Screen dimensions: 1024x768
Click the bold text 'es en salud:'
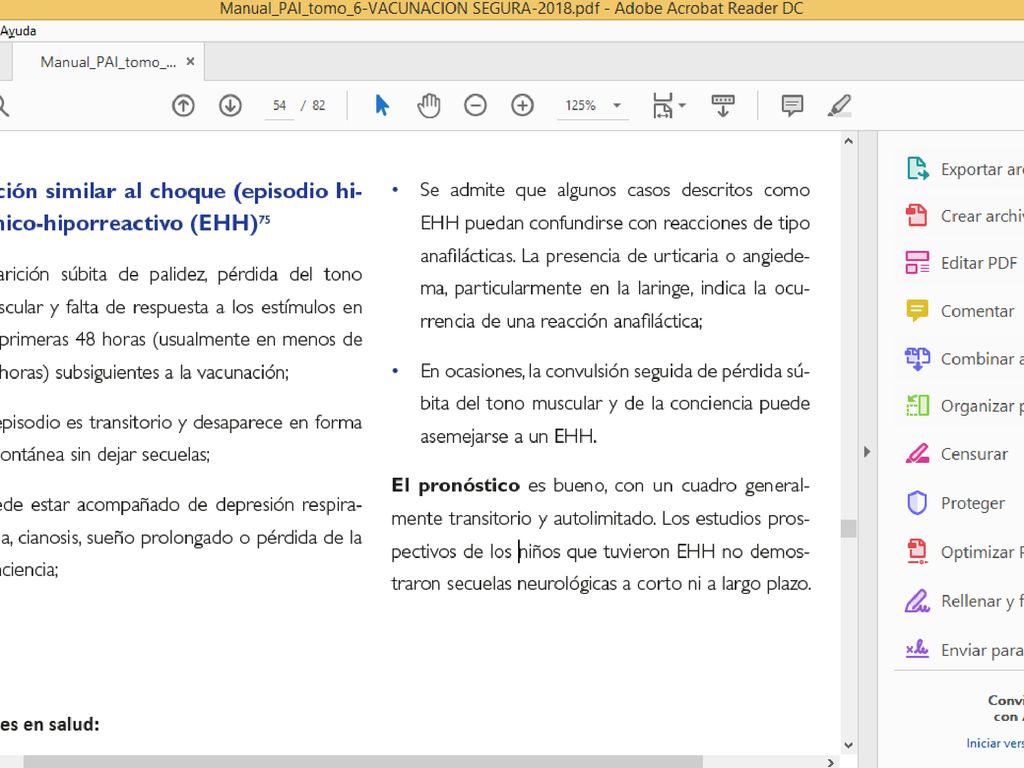click(50, 724)
